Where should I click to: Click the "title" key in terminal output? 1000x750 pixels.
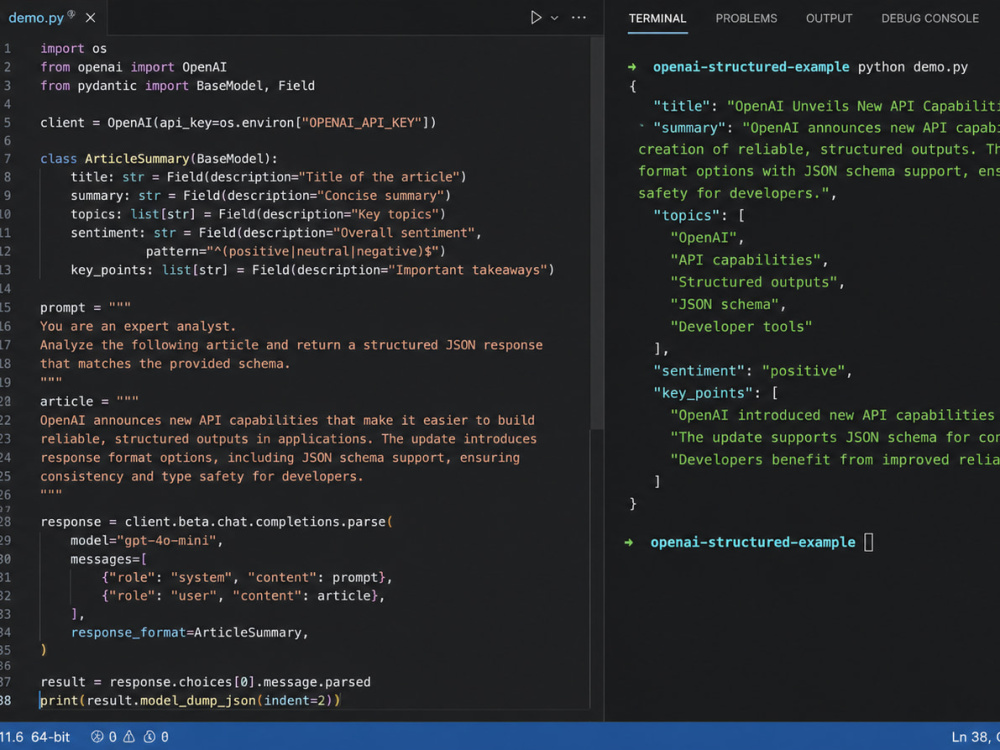(x=682, y=106)
